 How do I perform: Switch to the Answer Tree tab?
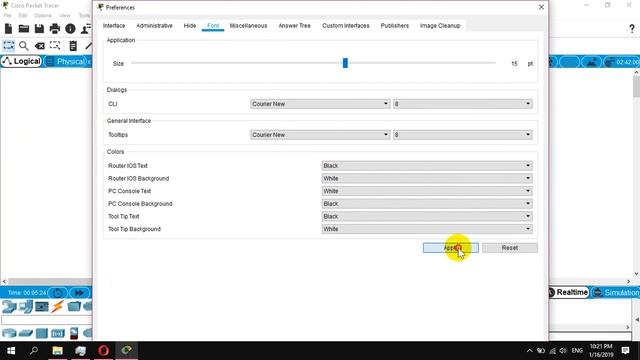point(294,26)
